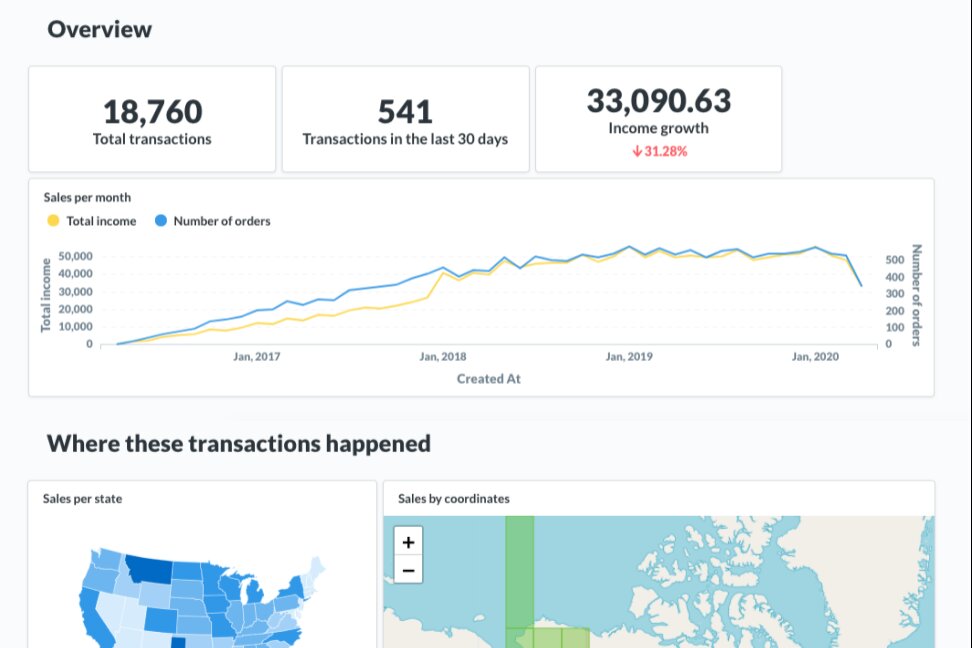Screen dimensions: 972x648
Task: Click the blue Number of orders legend dot
Action: click(159, 221)
